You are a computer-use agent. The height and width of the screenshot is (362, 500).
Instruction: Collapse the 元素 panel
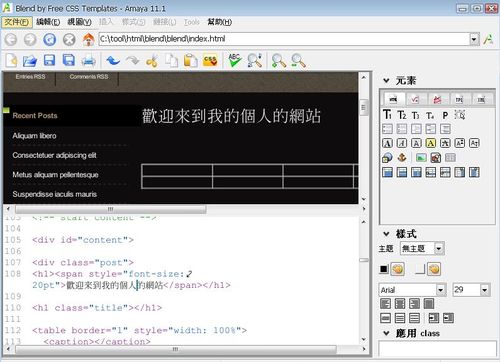[x=386, y=80]
